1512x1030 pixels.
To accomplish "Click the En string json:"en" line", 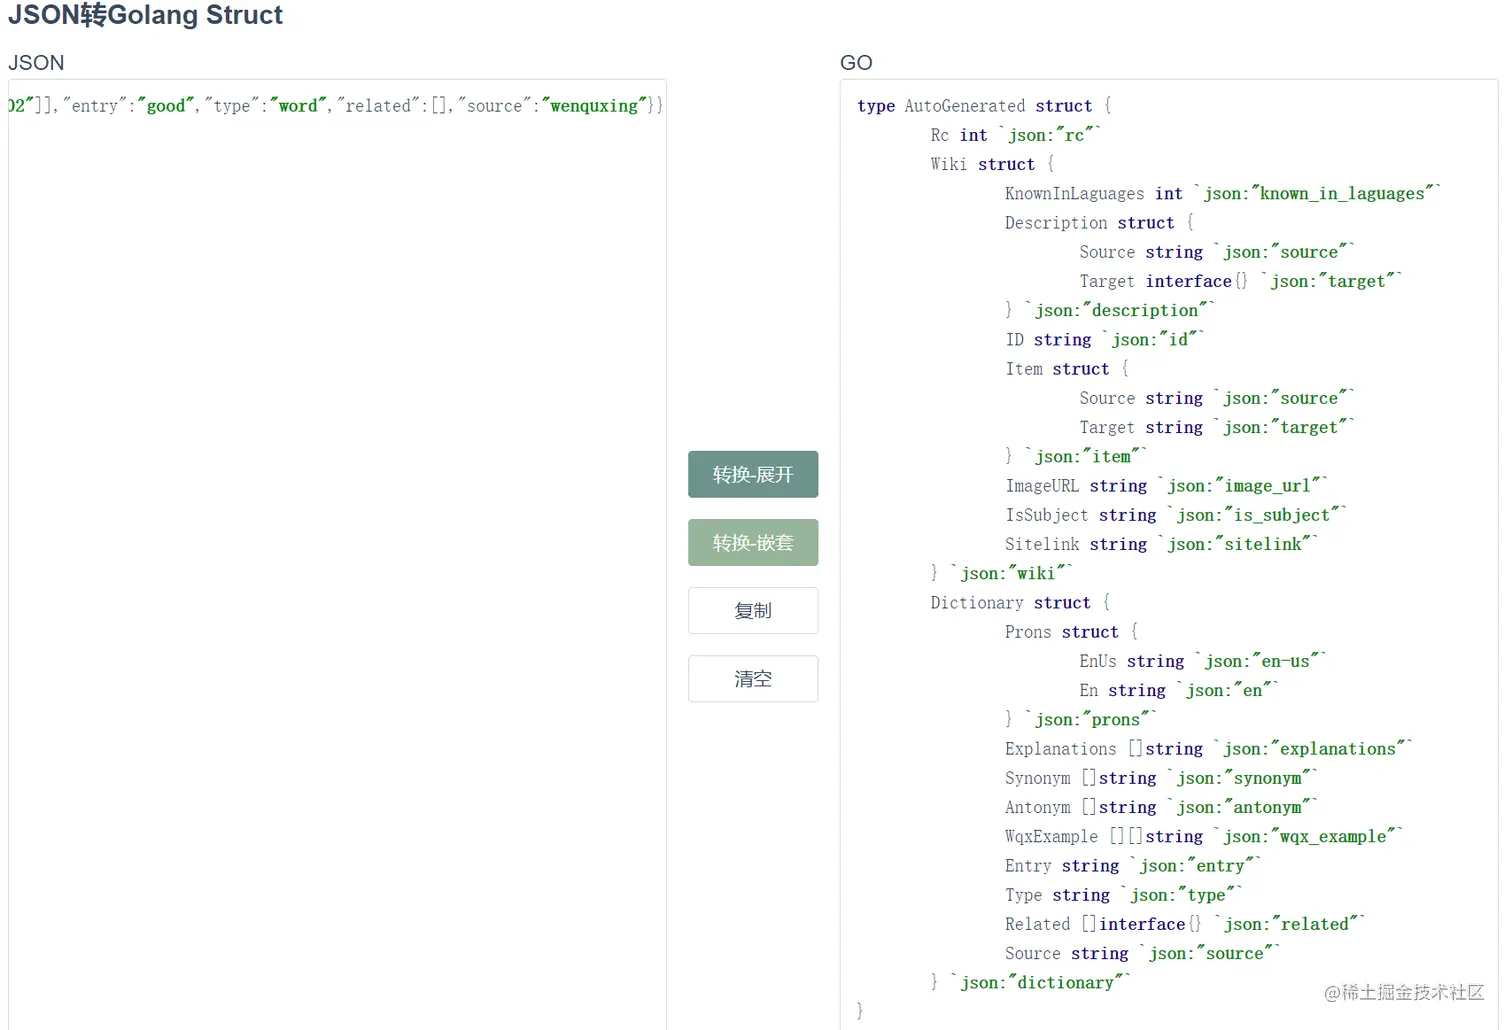I will click(x=1179, y=690).
